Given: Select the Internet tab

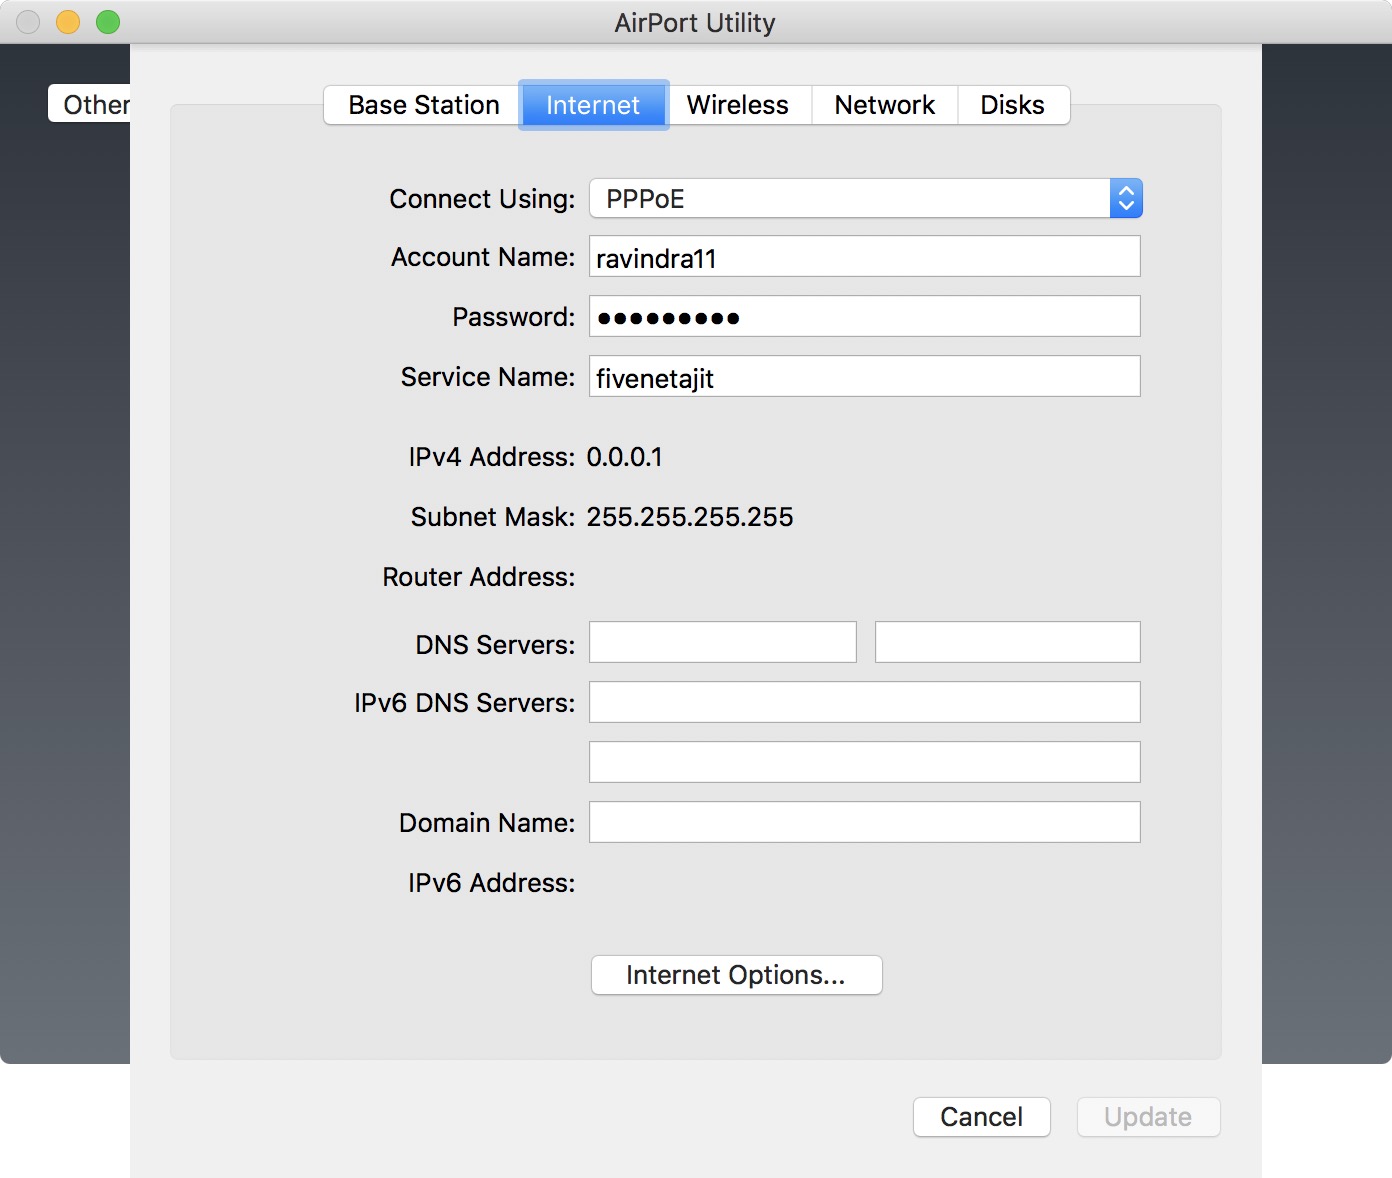Looking at the screenshot, I should (x=593, y=105).
